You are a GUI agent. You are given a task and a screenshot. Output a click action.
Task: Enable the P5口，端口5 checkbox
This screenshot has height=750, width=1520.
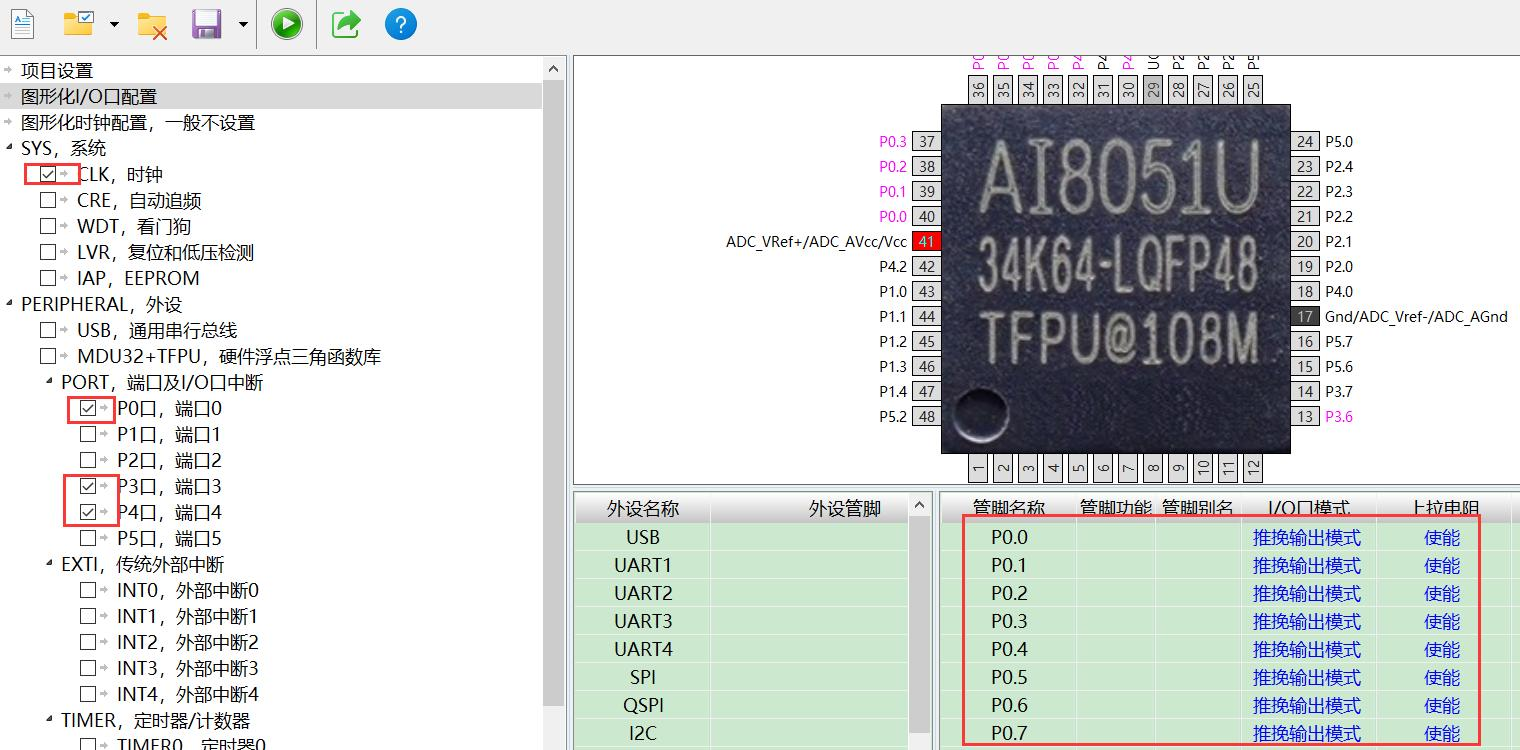[88, 538]
